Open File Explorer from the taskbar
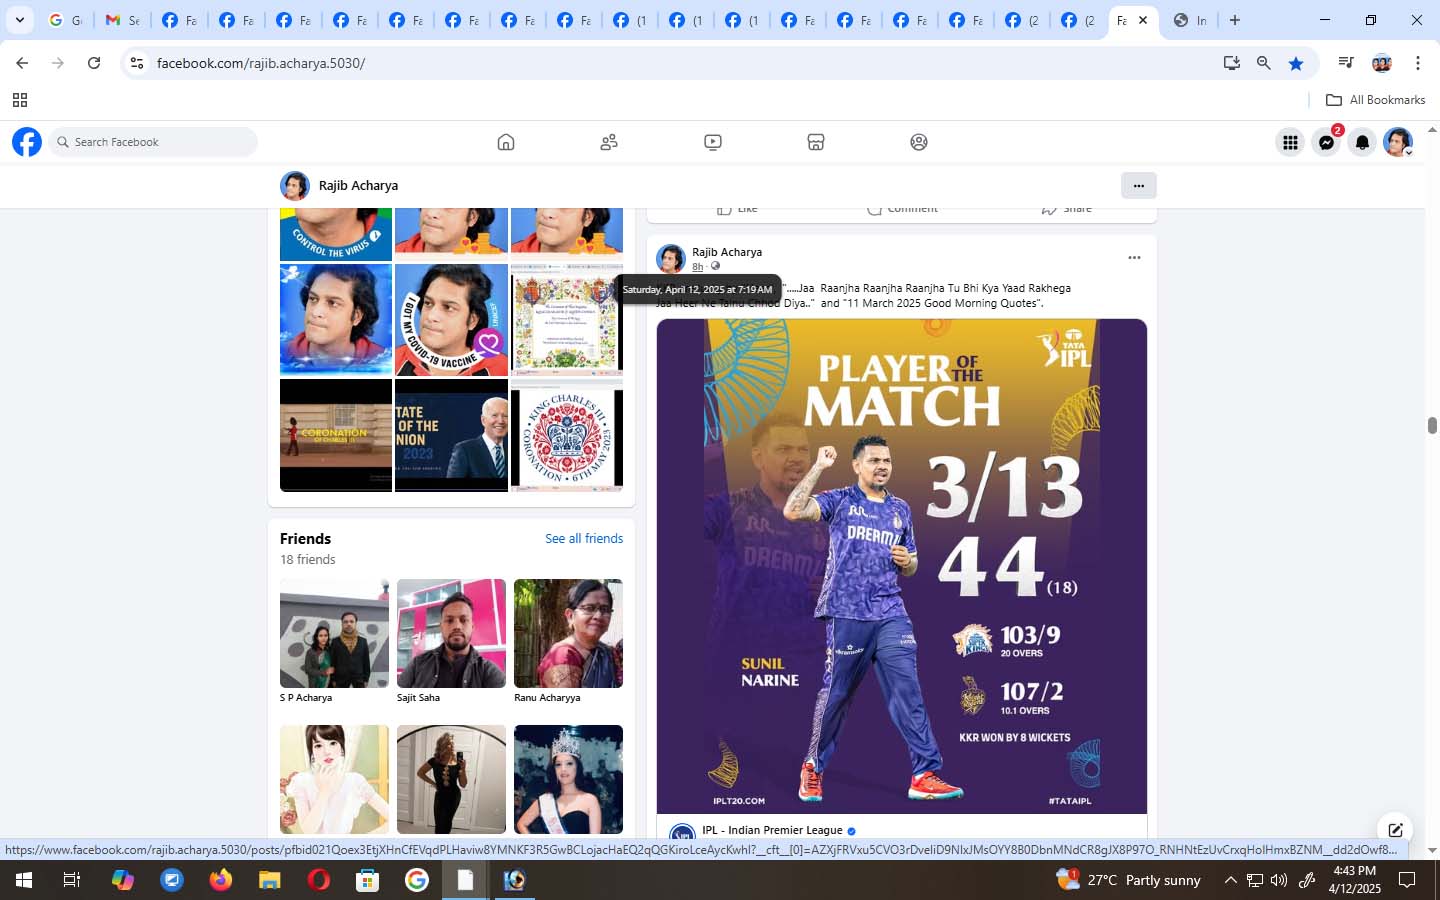Image resolution: width=1440 pixels, height=900 pixels. pyautogui.click(x=269, y=880)
